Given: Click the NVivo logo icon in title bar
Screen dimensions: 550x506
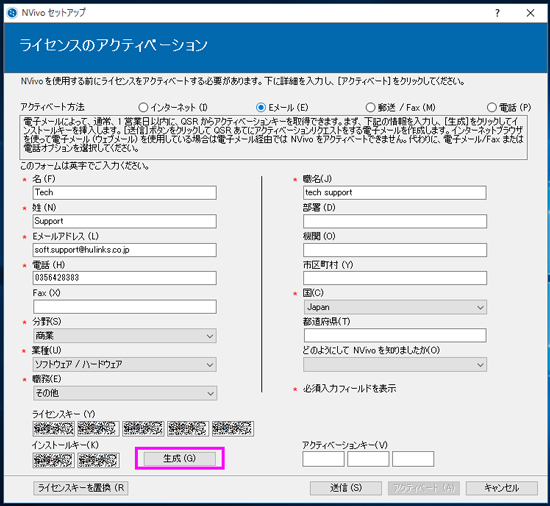Looking at the screenshot, I should coord(12,13).
